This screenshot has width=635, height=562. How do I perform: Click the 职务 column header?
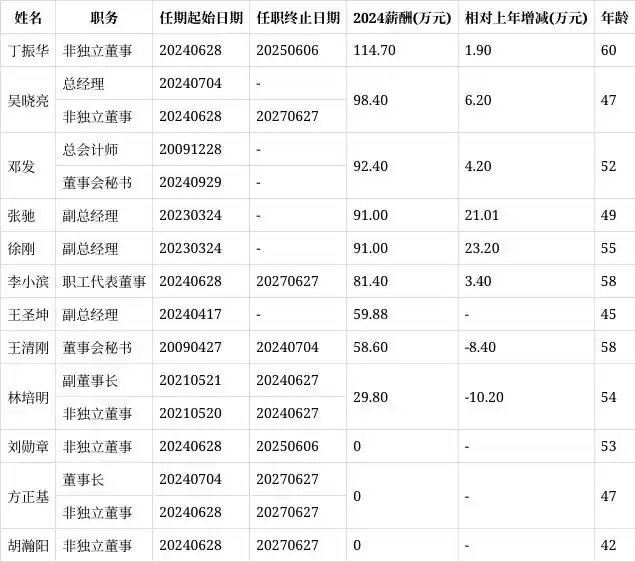(104, 18)
